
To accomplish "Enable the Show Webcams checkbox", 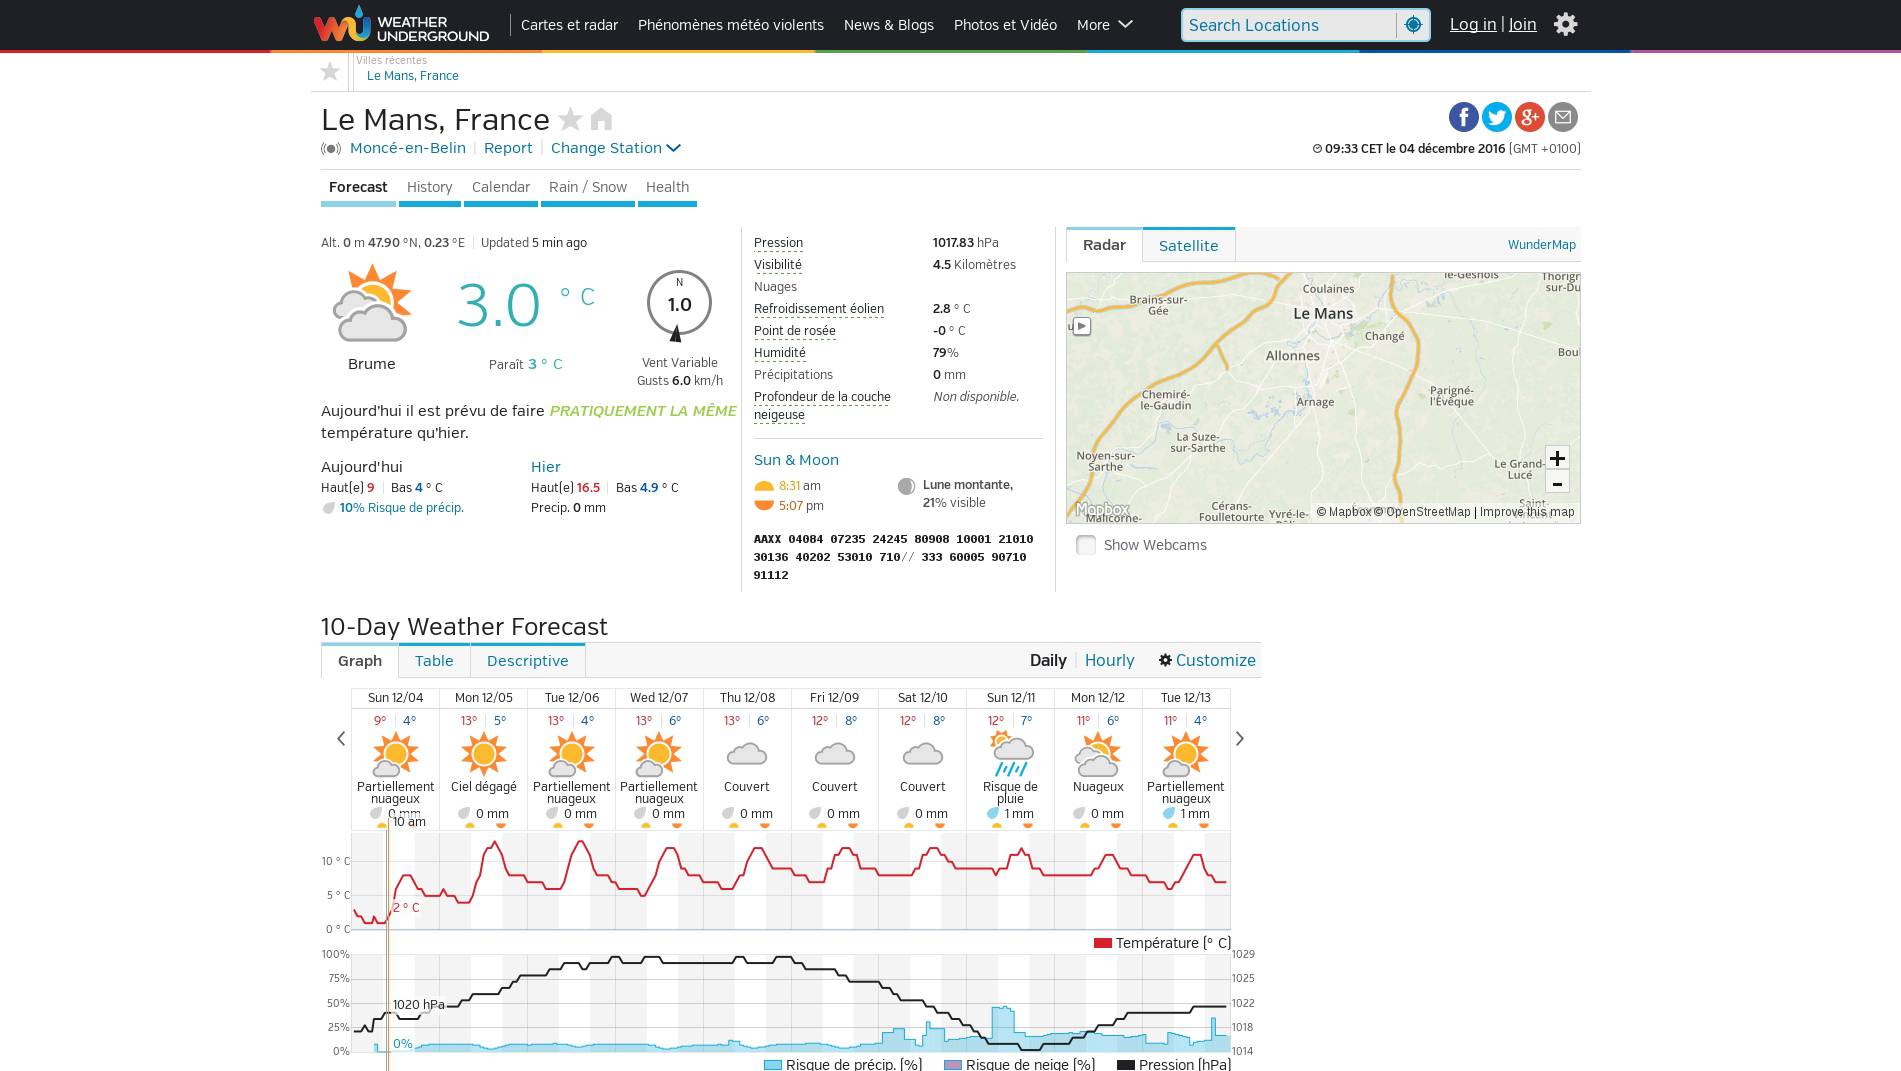I will [x=1086, y=545].
